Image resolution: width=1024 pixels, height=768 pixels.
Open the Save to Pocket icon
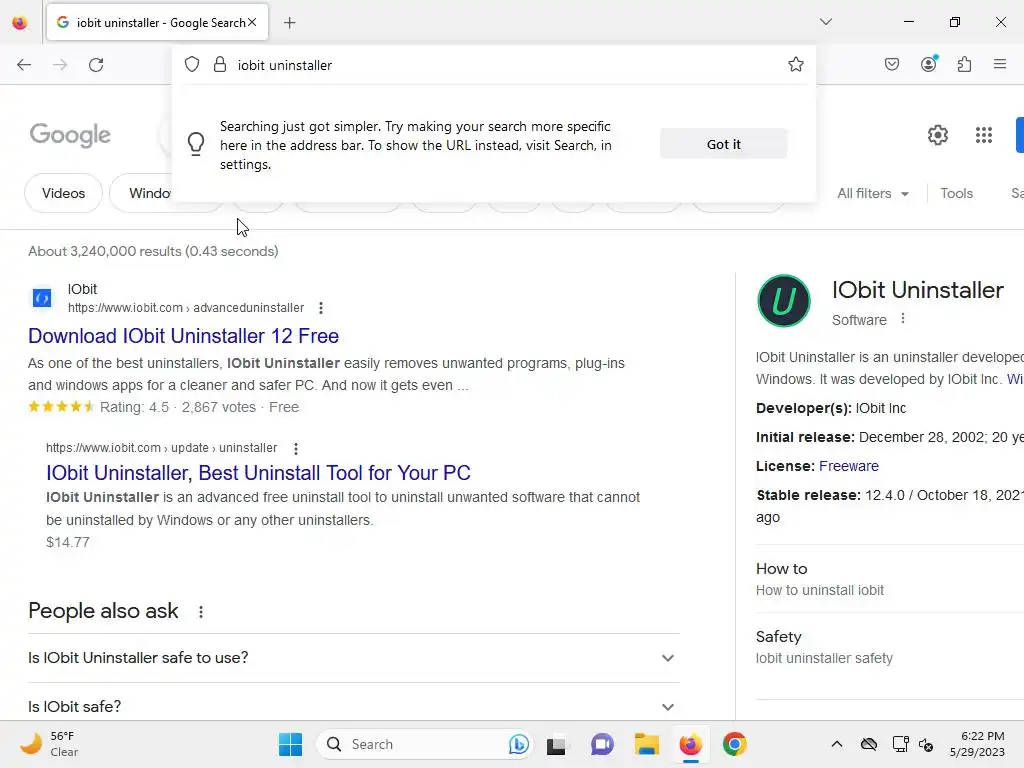coord(892,64)
